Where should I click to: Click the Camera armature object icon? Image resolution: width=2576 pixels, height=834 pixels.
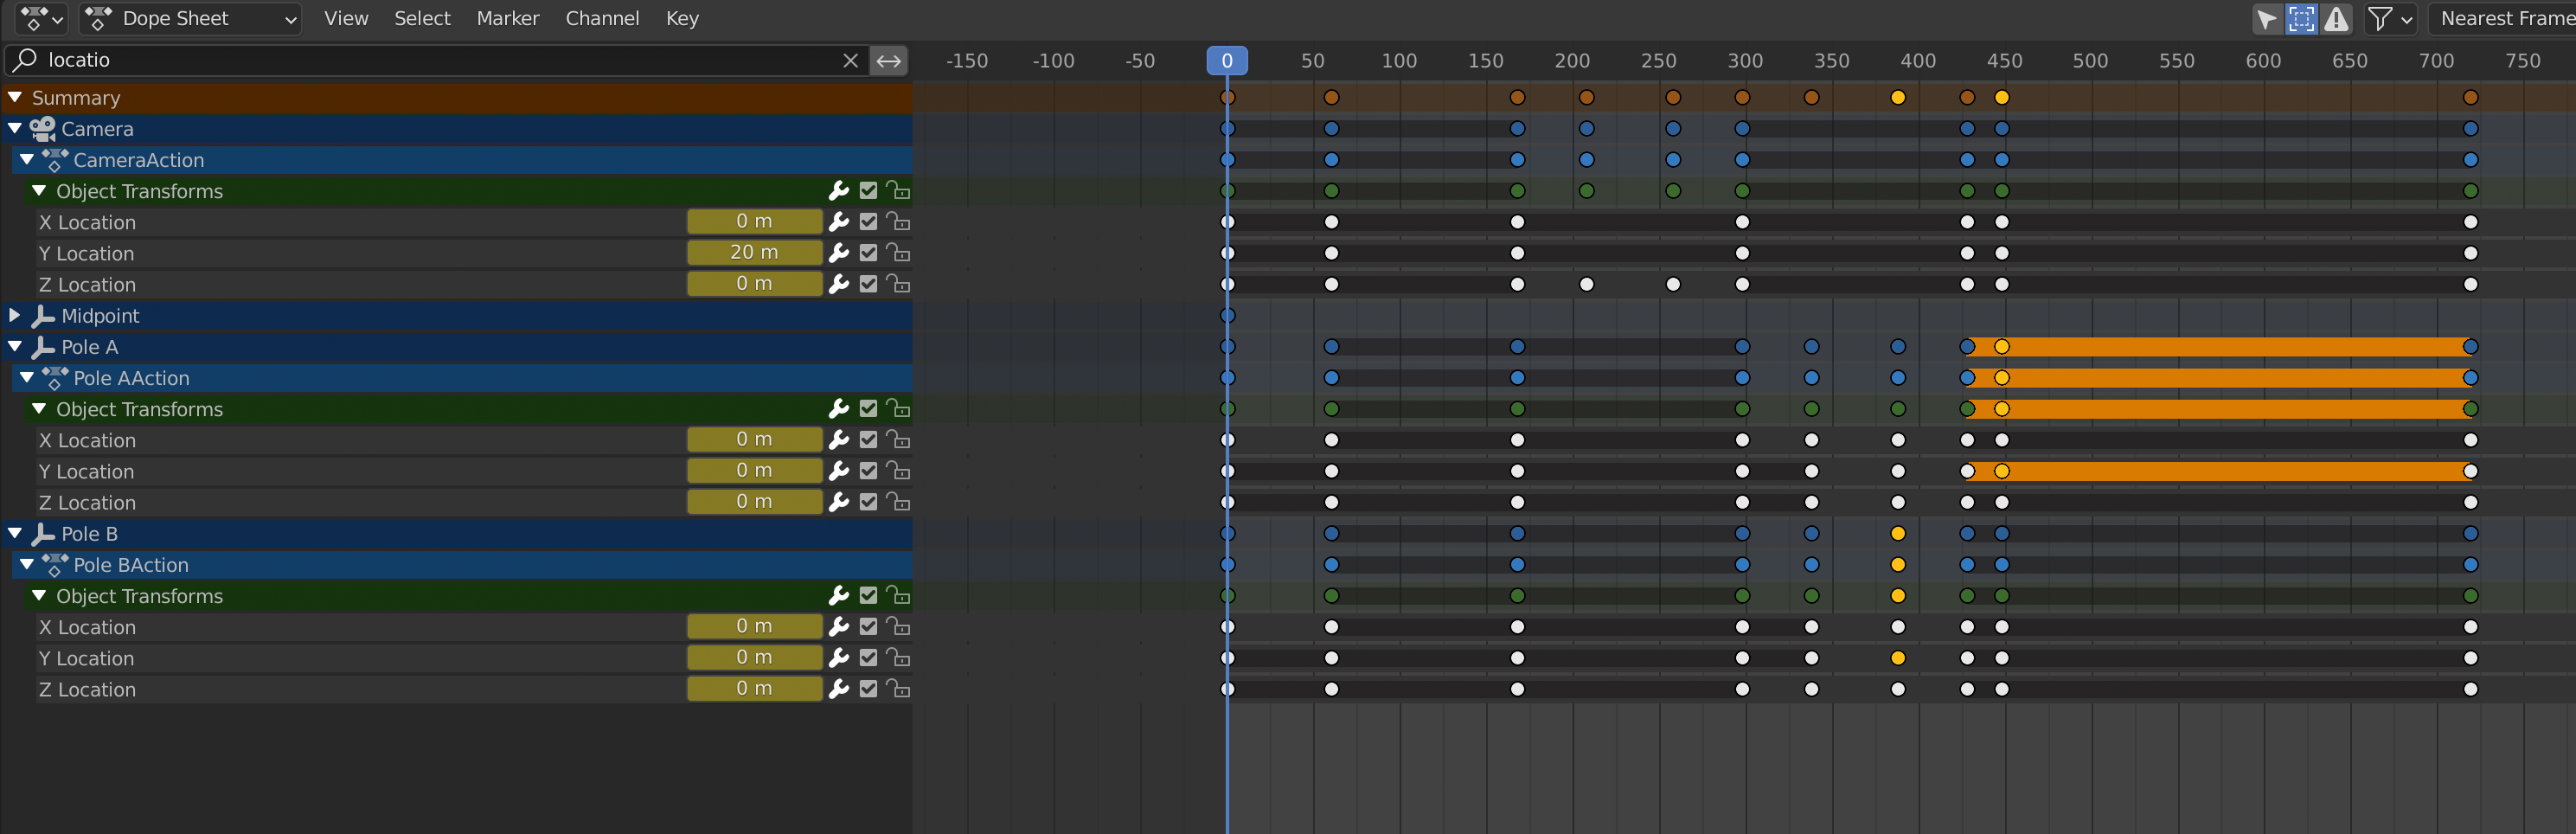(42, 128)
